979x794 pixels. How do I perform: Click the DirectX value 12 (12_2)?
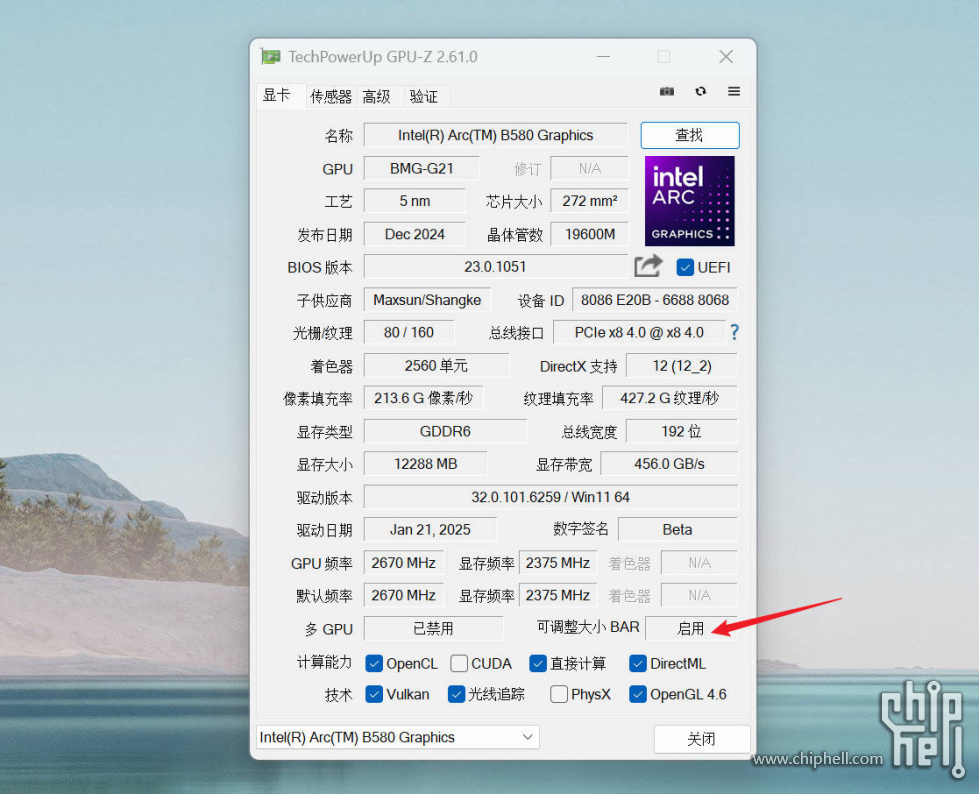pos(682,366)
